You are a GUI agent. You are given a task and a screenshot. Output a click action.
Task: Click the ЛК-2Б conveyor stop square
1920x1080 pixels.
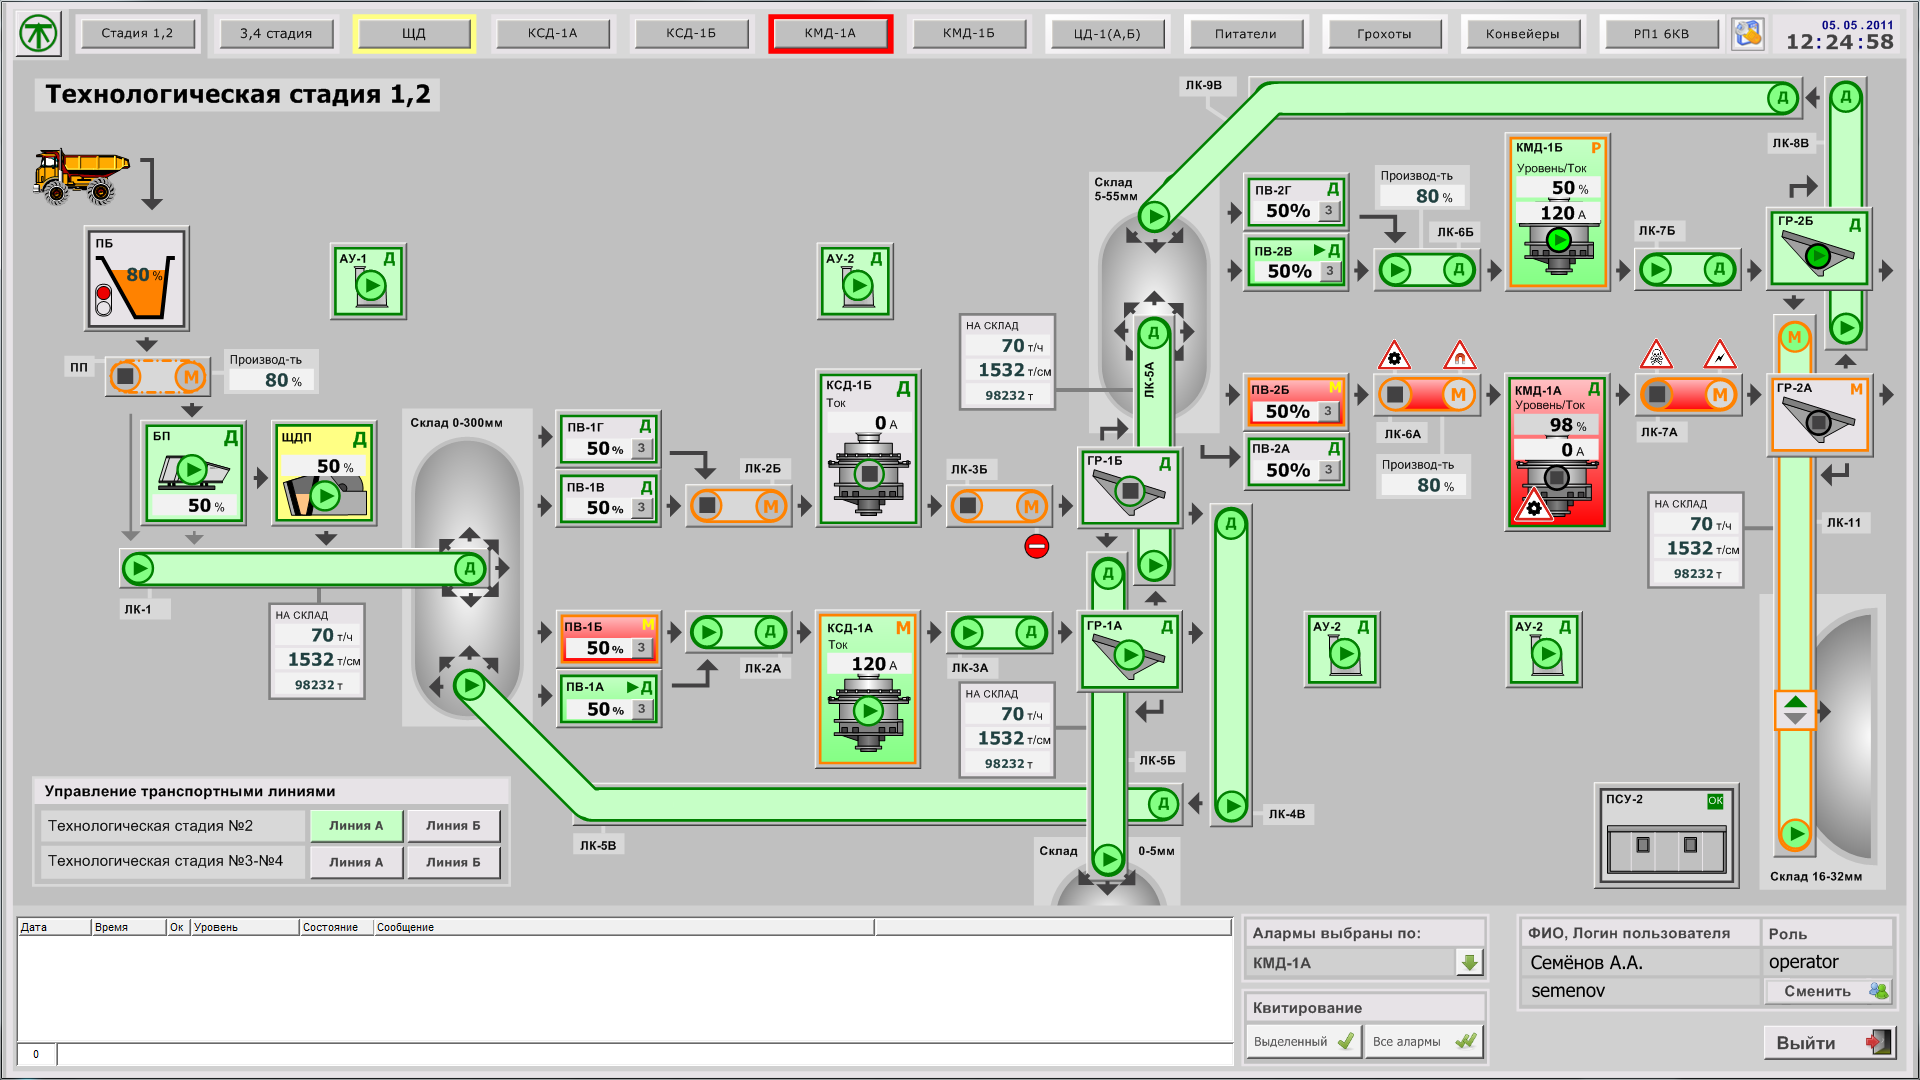[x=707, y=505]
